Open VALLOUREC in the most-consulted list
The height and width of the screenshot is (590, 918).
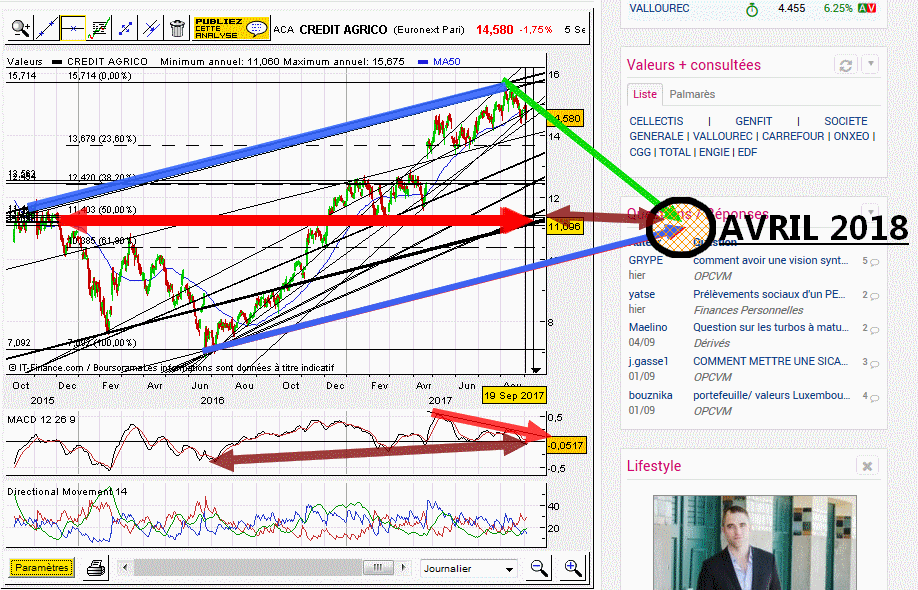click(723, 136)
